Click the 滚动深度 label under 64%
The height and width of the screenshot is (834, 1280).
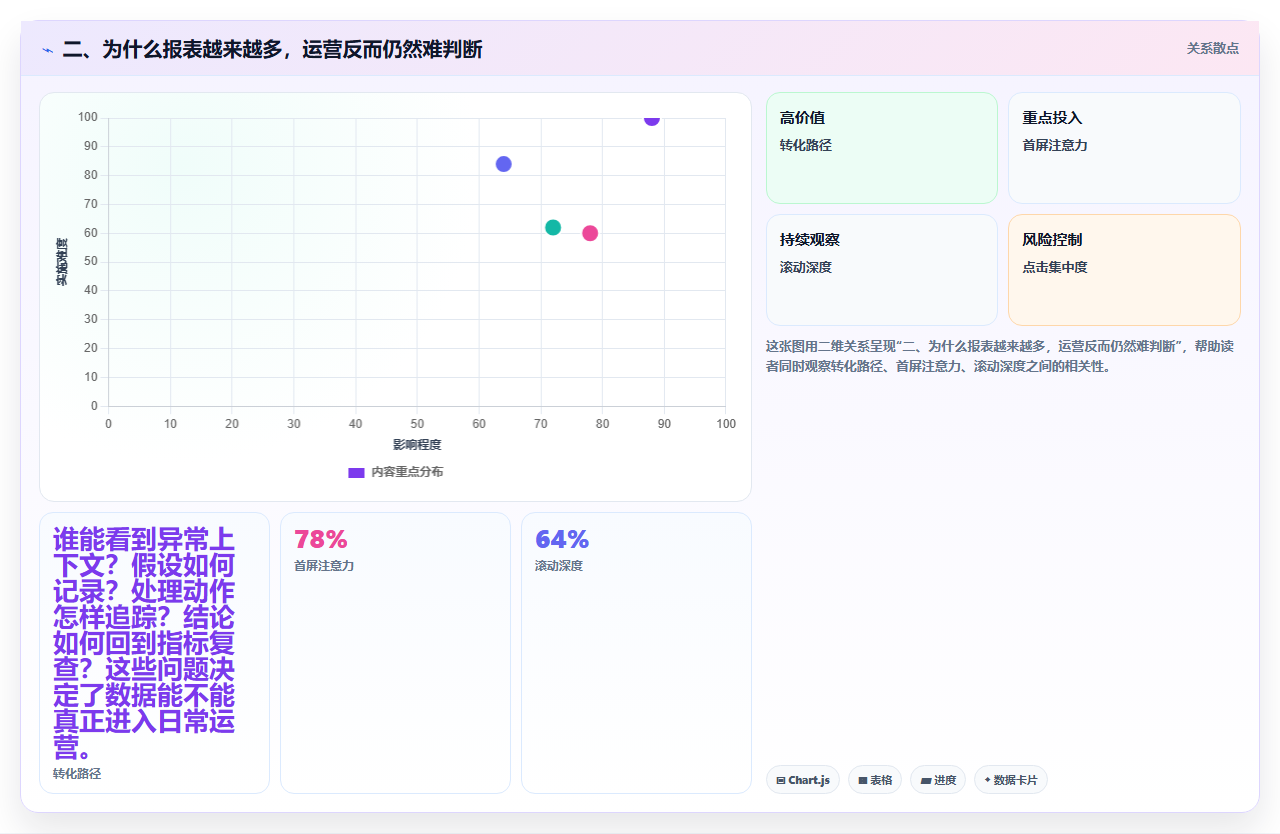[x=559, y=566]
